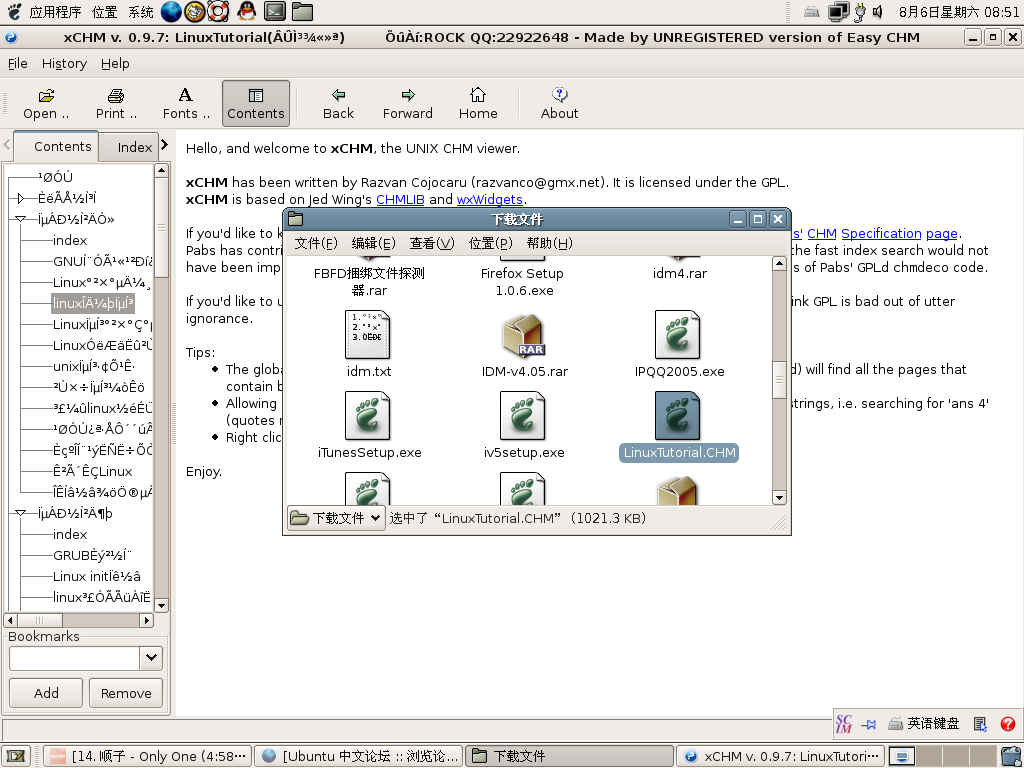Open the file manager launcher in top panel

click(x=302, y=11)
